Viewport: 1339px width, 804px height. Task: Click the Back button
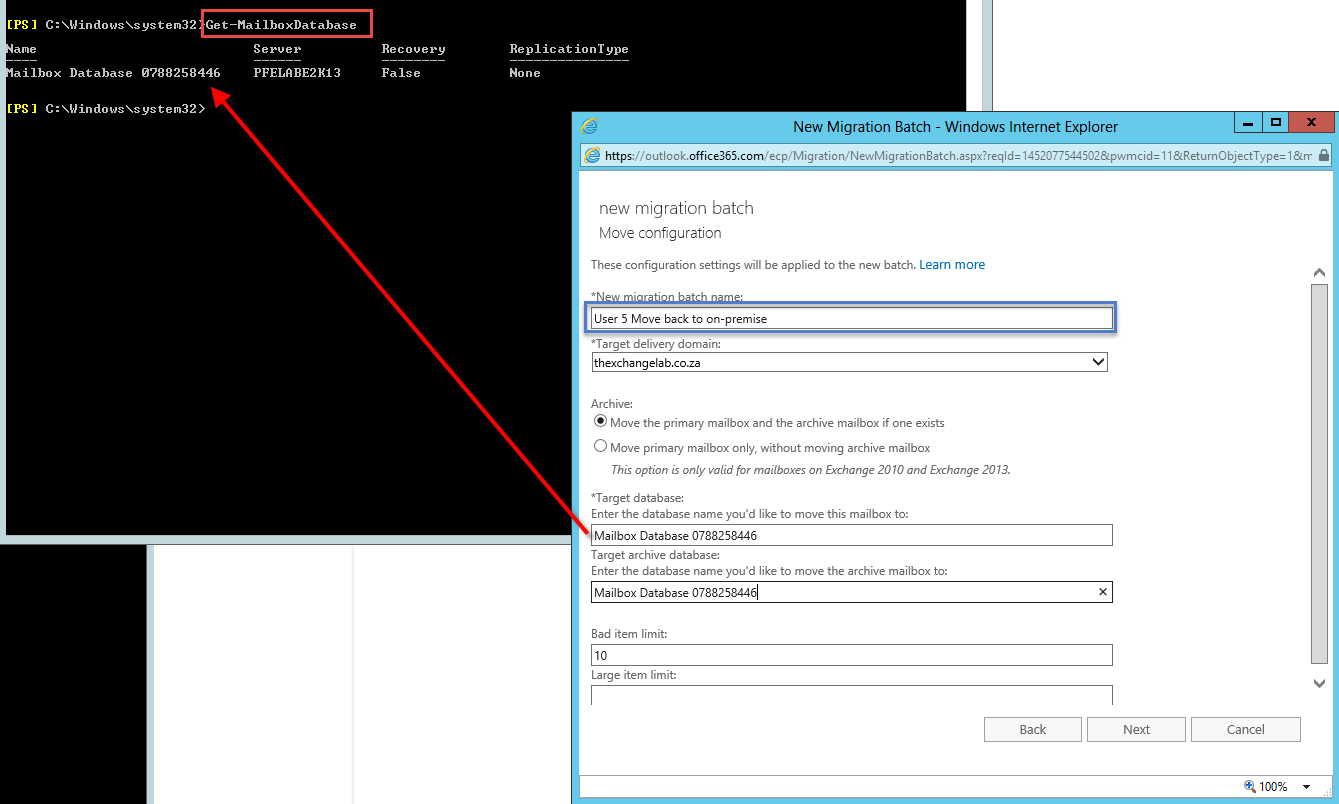click(x=1033, y=729)
